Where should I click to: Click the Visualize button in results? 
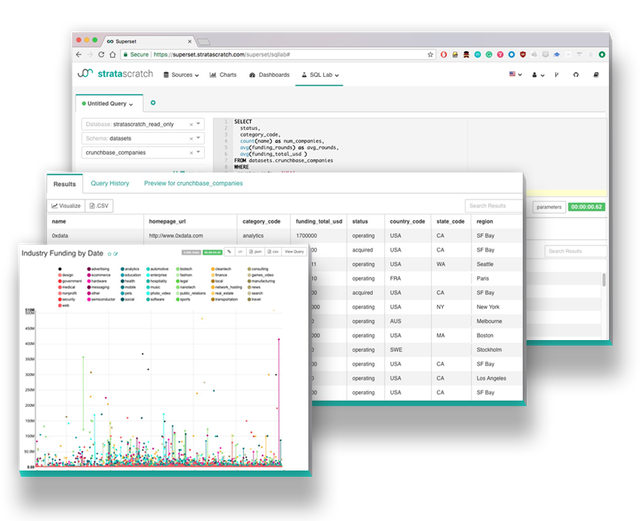pos(66,206)
